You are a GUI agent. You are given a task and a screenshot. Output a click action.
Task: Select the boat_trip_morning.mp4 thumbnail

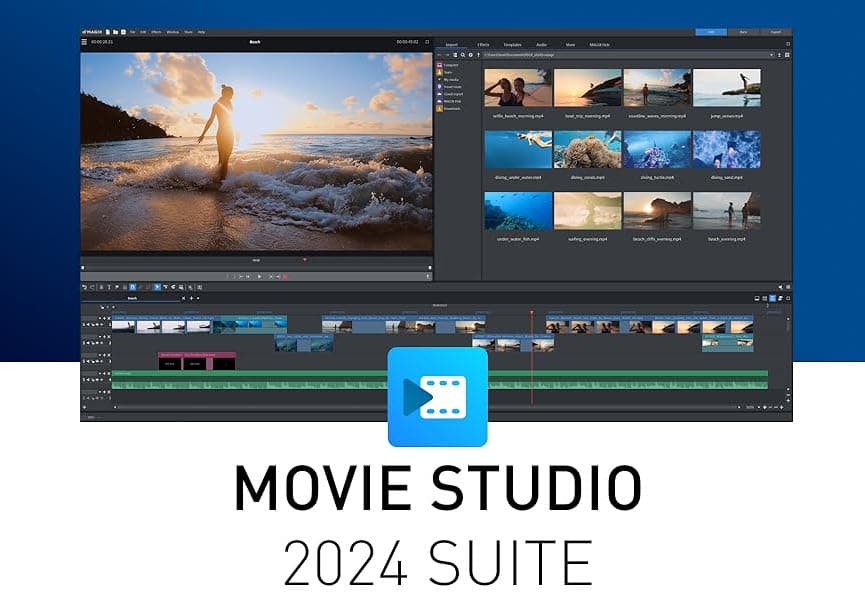tap(588, 88)
